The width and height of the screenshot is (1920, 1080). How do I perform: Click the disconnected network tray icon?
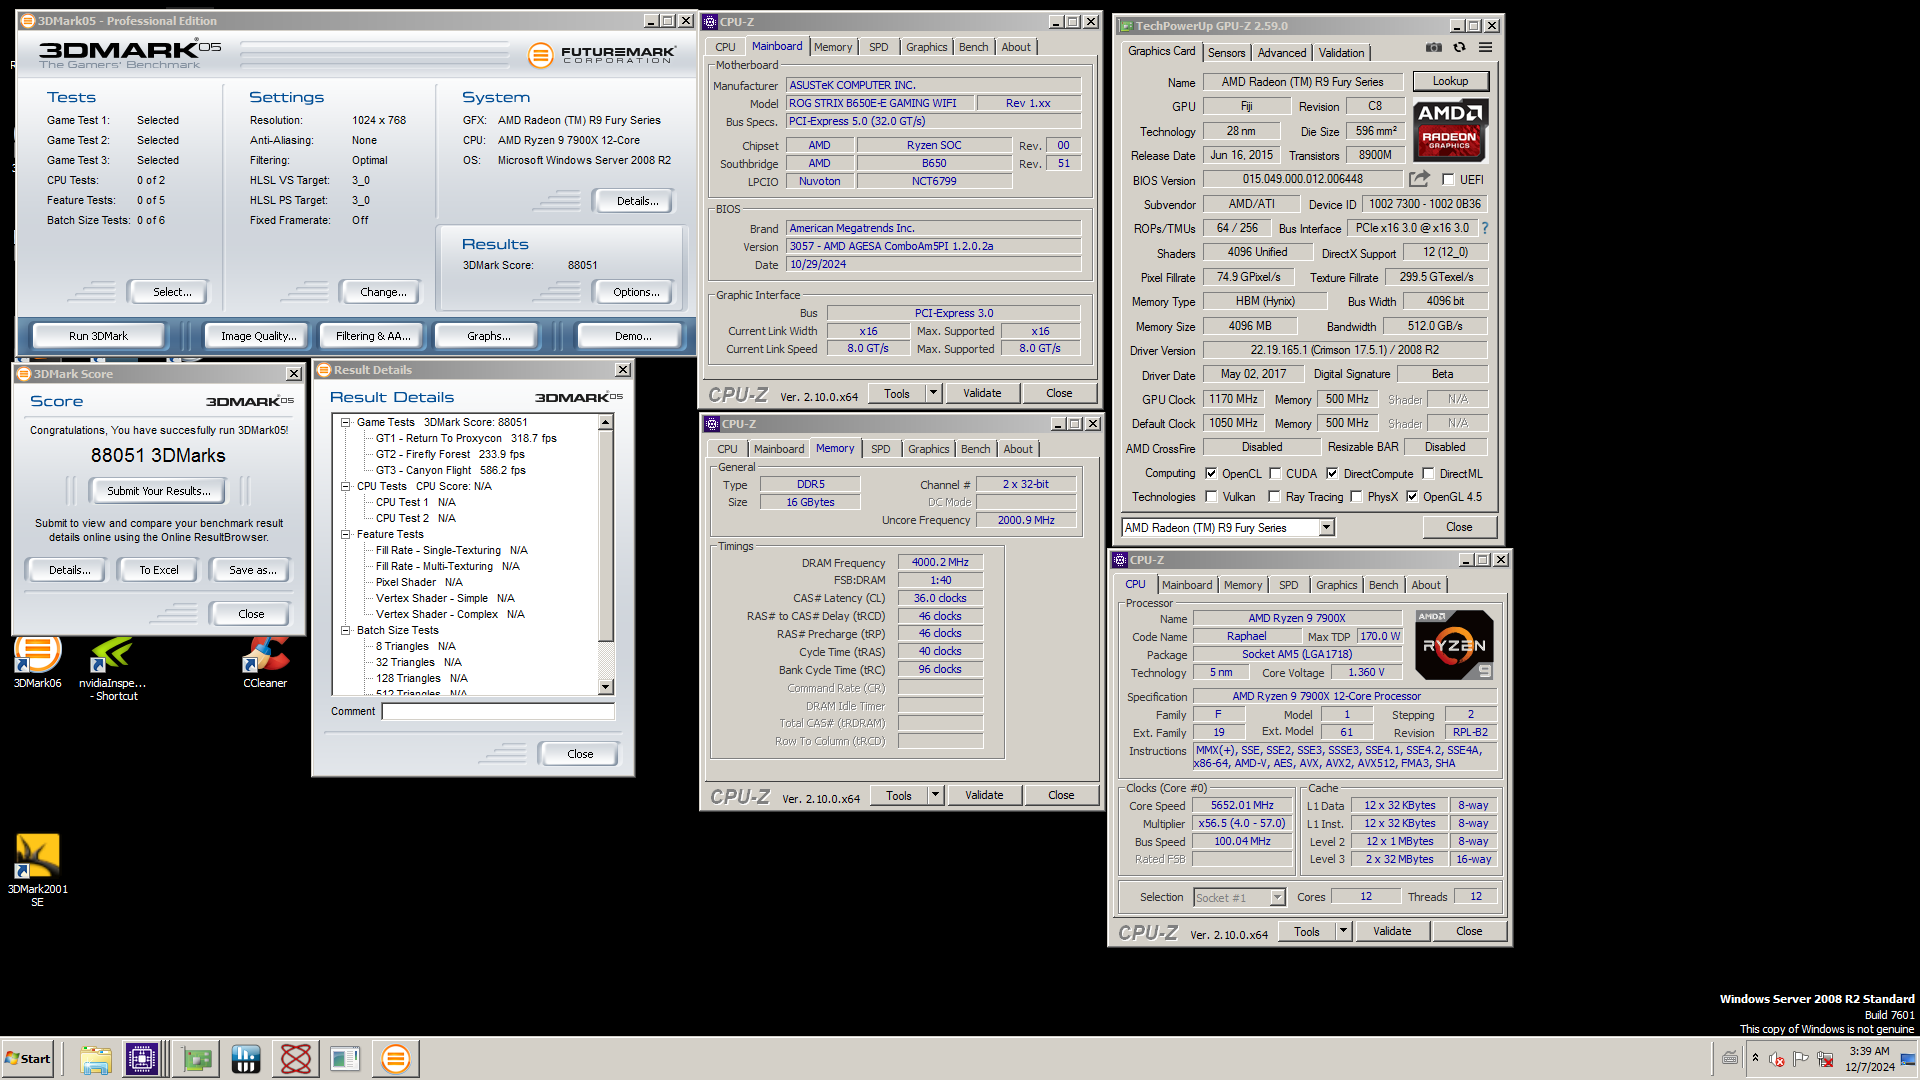1825,1059
